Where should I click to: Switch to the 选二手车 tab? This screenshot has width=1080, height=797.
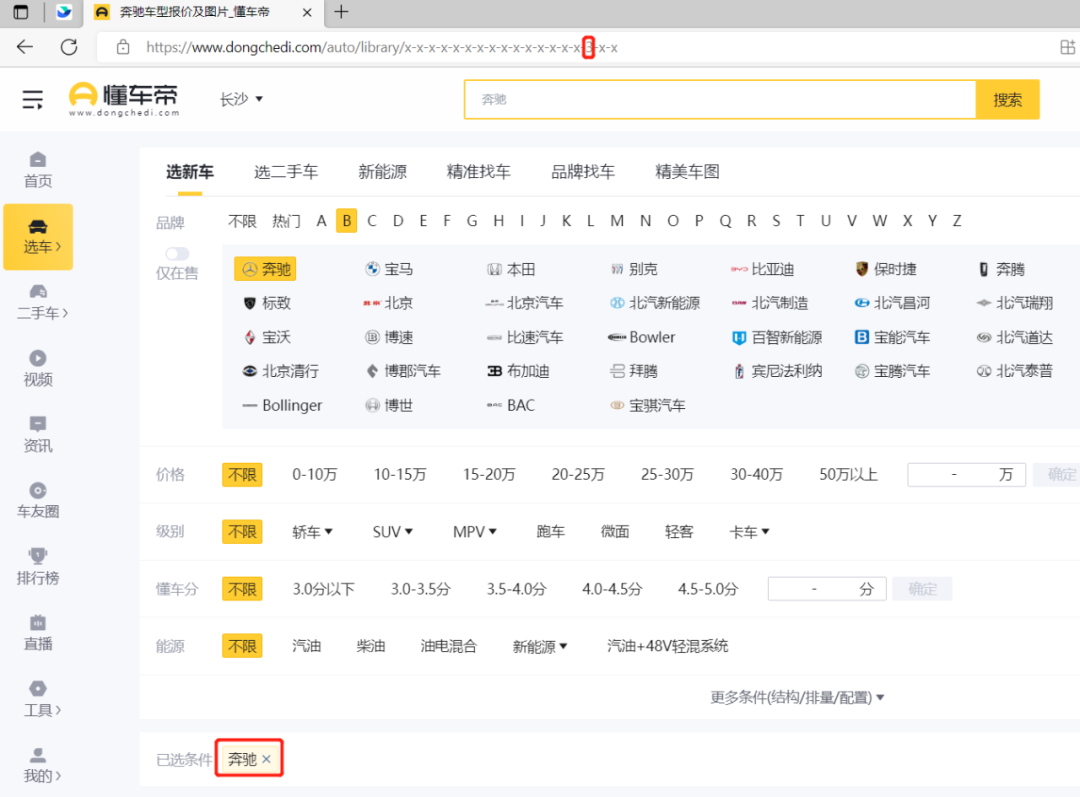pyautogui.click(x=286, y=172)
